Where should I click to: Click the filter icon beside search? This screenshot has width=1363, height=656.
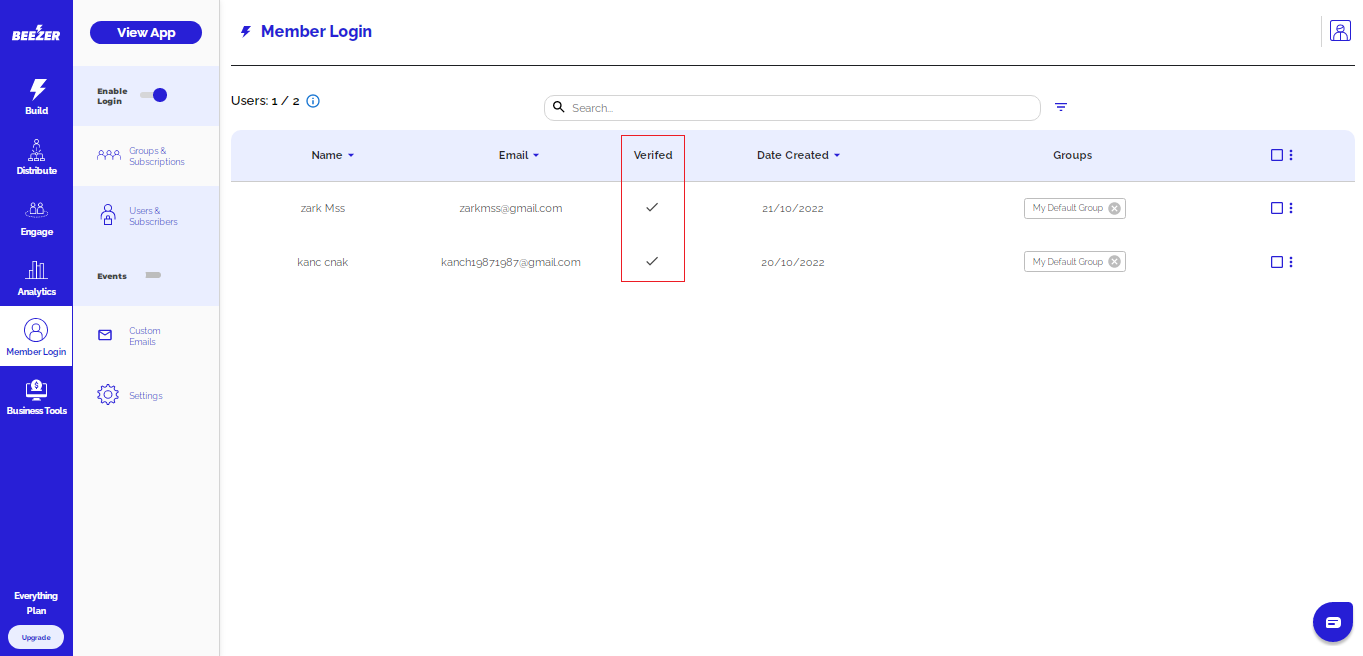(x=1061, y=107)
